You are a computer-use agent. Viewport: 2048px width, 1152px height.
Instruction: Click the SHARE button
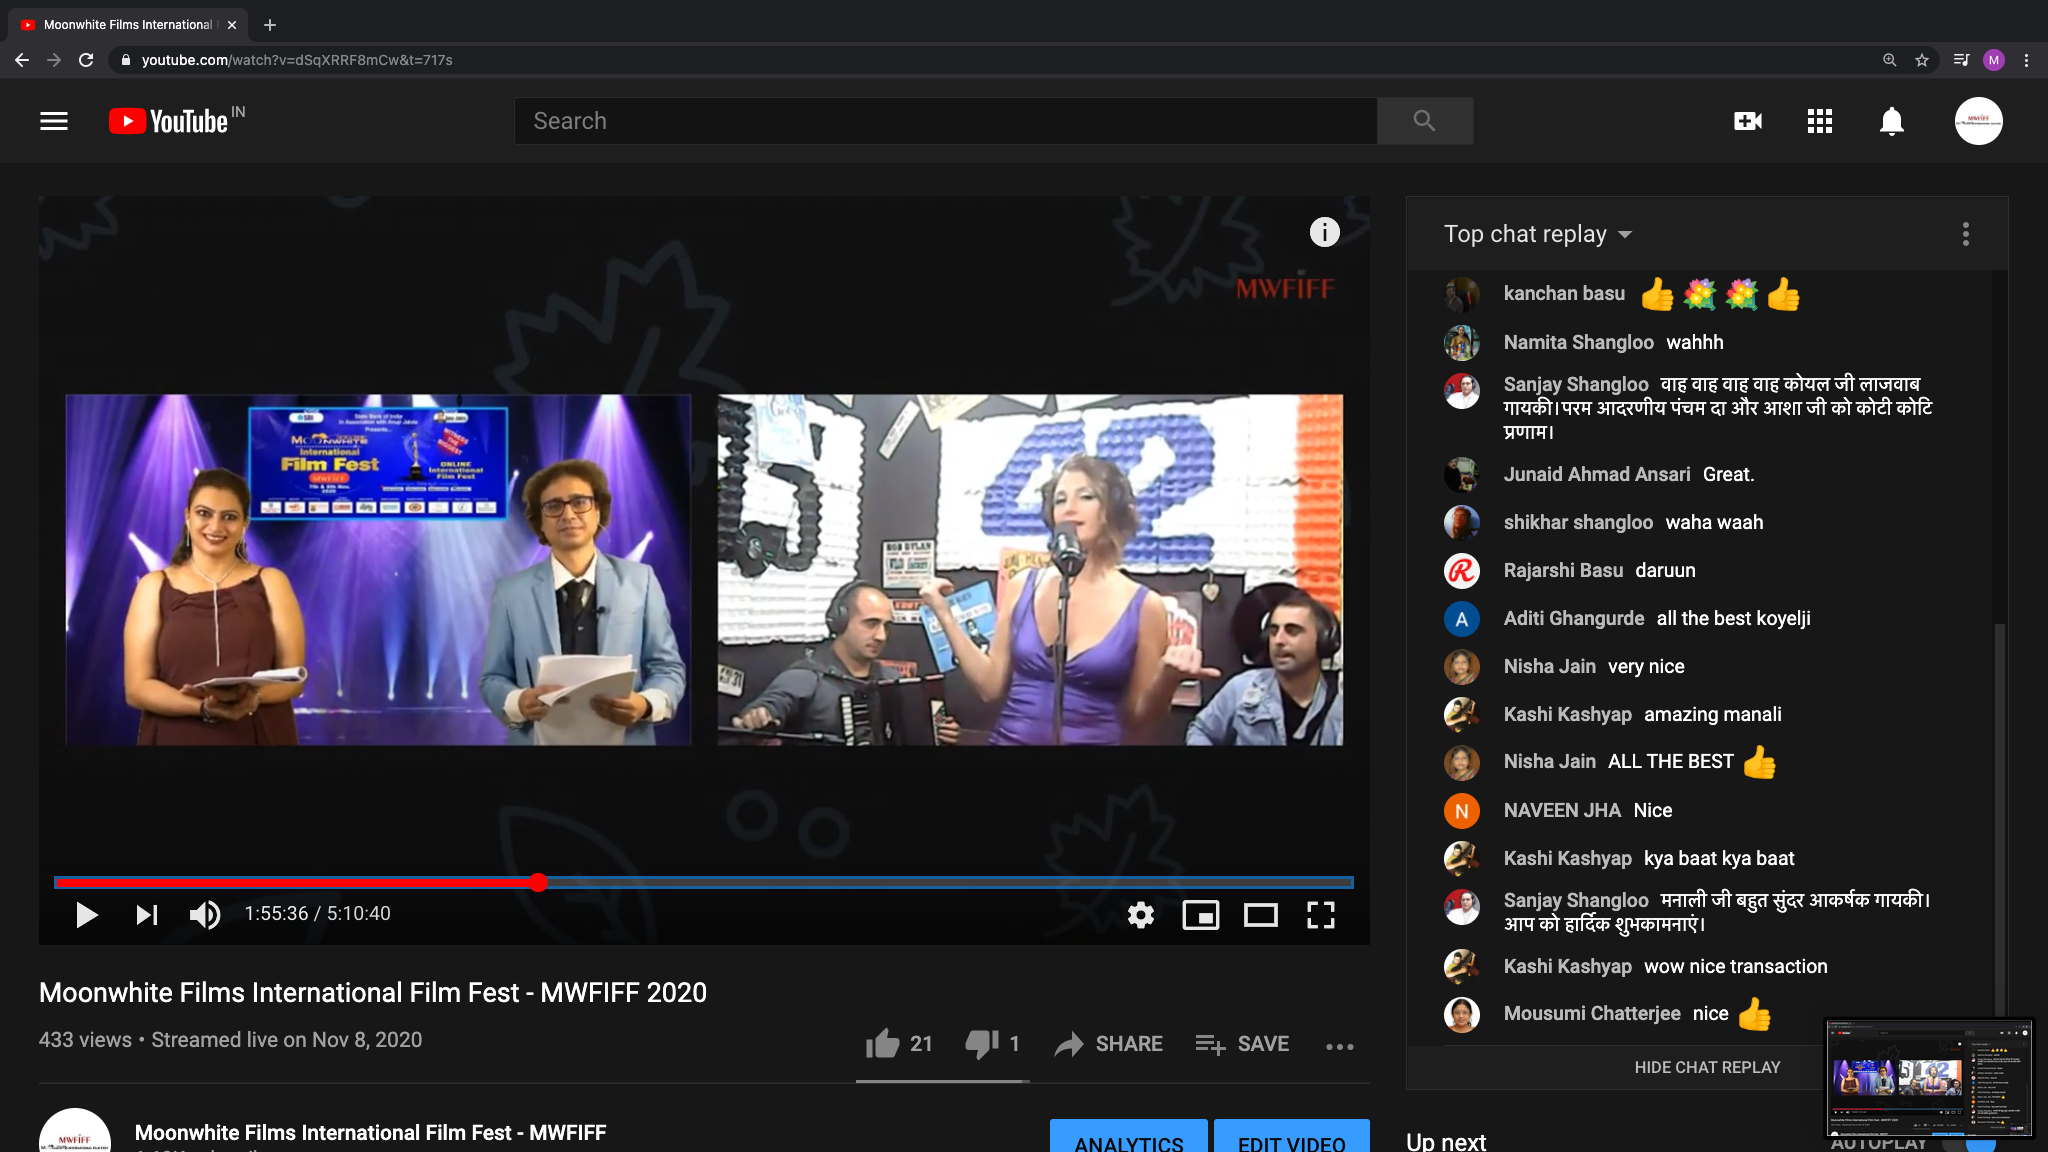point(1108,1044)
